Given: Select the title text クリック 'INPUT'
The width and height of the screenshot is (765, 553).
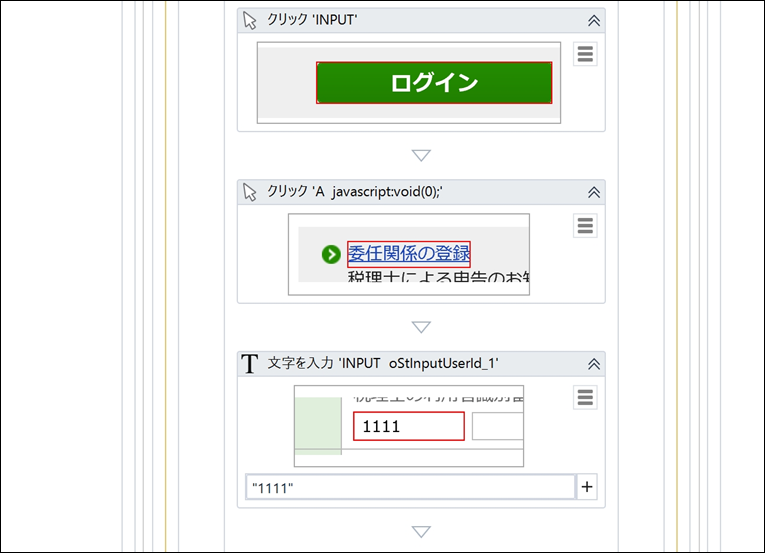Looking at the screenshot, I should click(x=312, y=20).
